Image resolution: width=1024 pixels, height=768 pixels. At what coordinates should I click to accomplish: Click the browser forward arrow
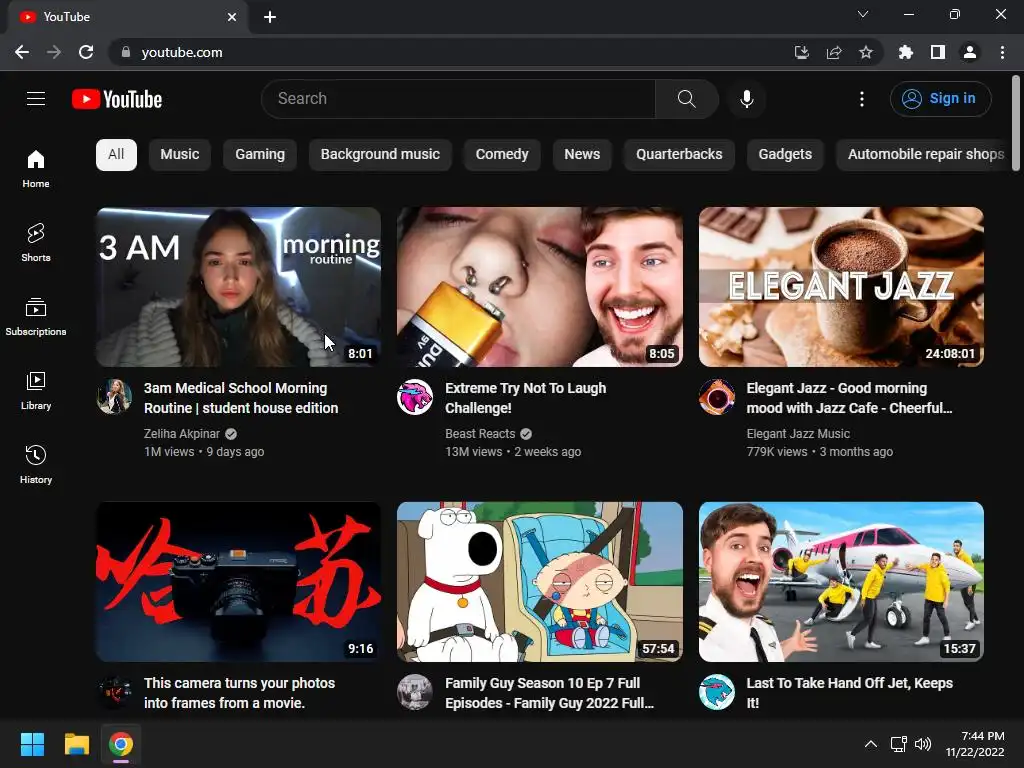point(54,52)
